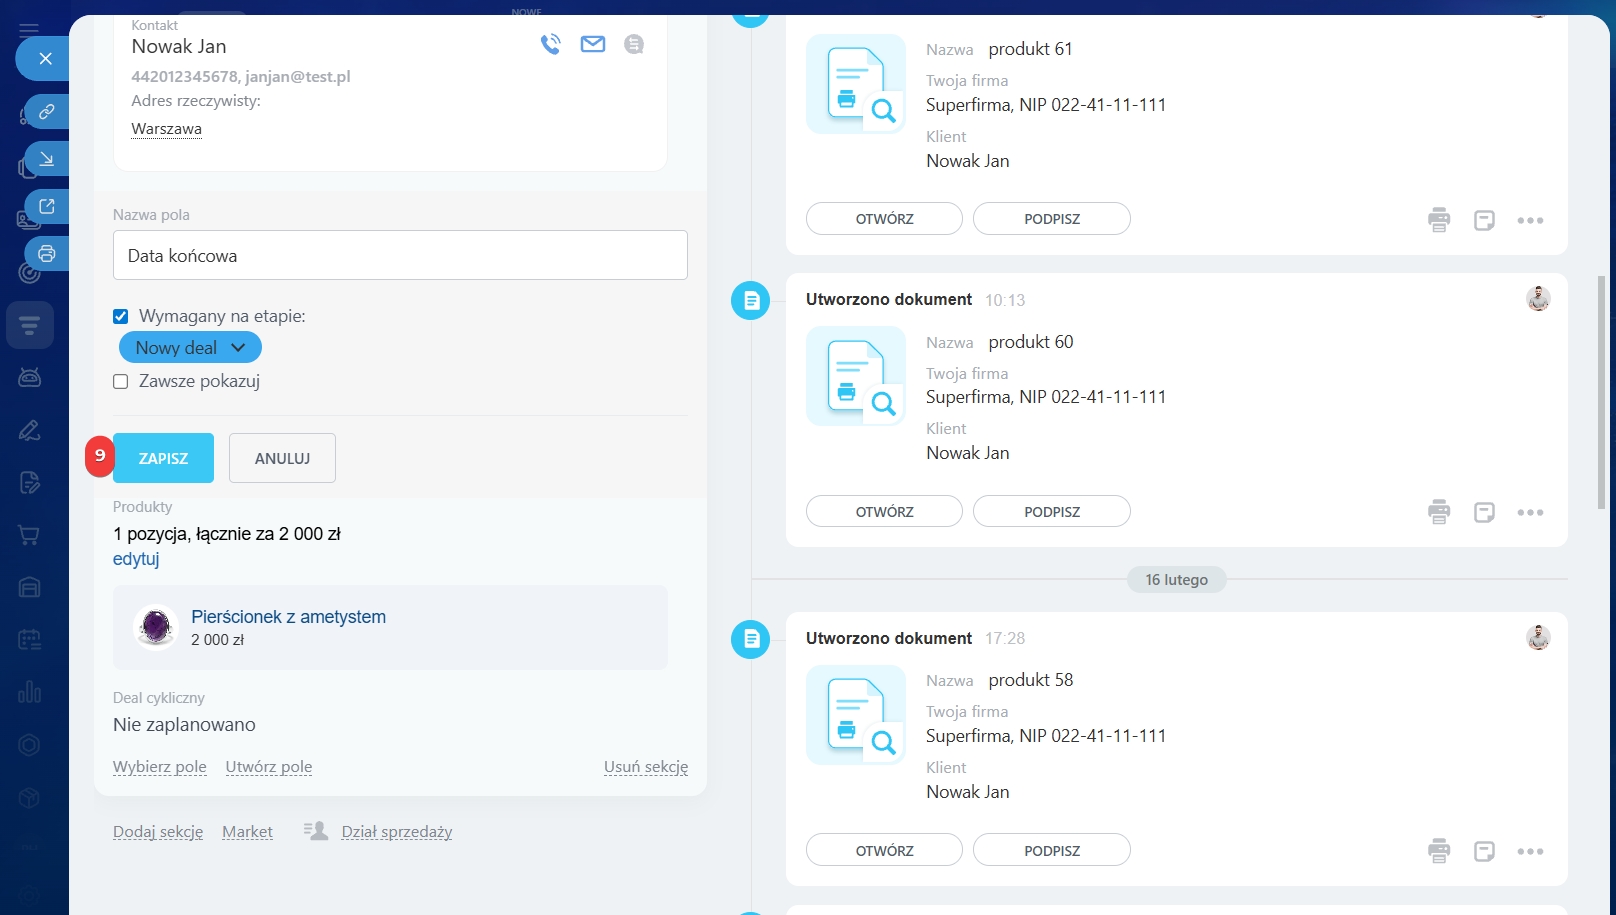Uncheck the Wymagany na etapie checkbox
The height and width of the screenshot is (915, 1616).
coord(121,317)
